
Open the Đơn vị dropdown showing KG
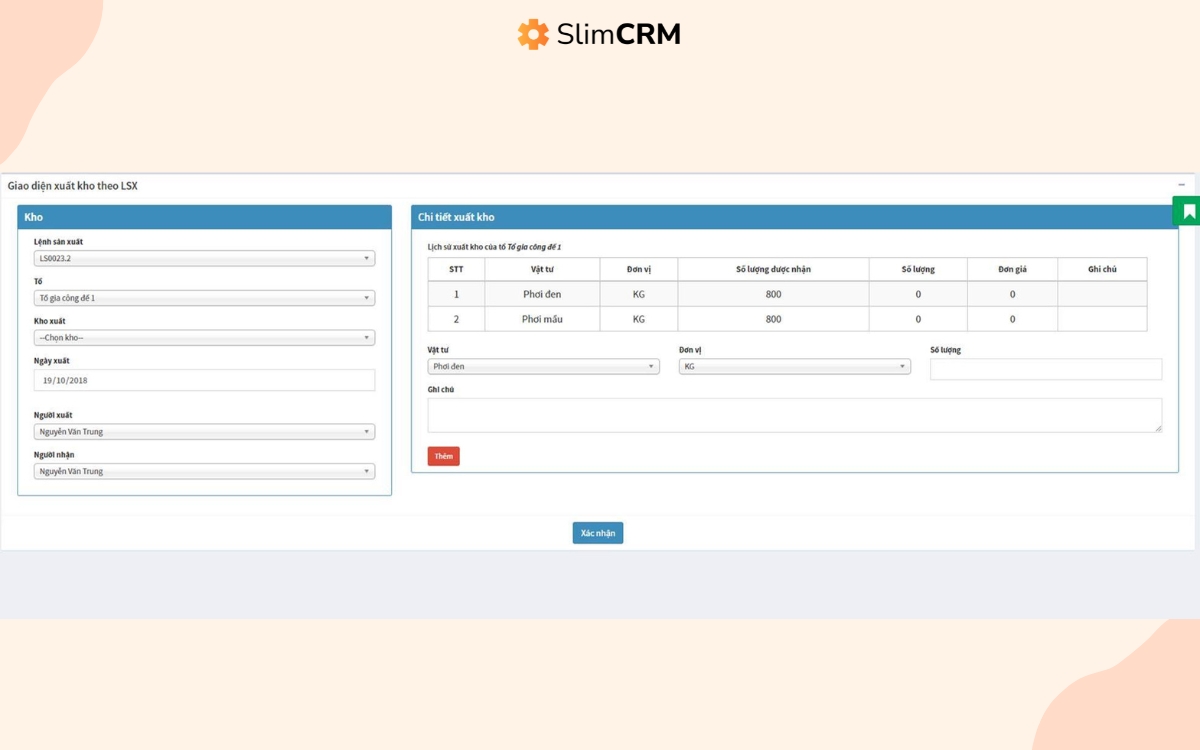coord(795,366)
